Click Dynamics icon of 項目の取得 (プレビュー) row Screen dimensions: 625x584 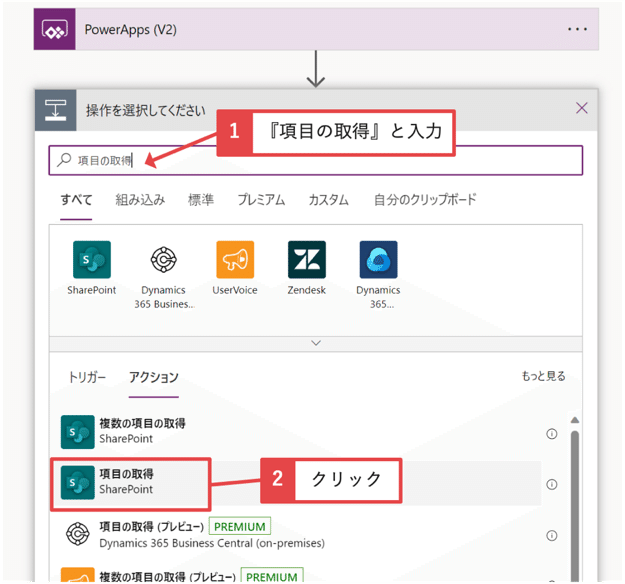click(78, 533)
